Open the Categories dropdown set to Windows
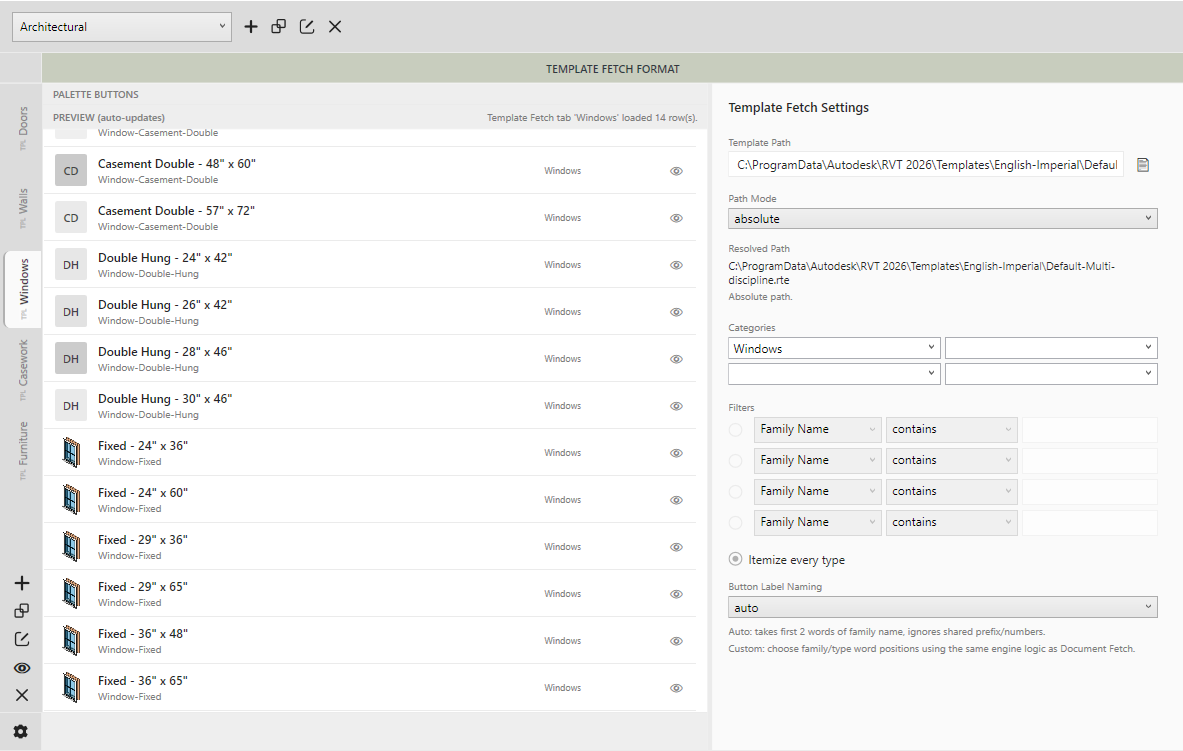This screenshot has width=1183, height=751. [833, 347]
